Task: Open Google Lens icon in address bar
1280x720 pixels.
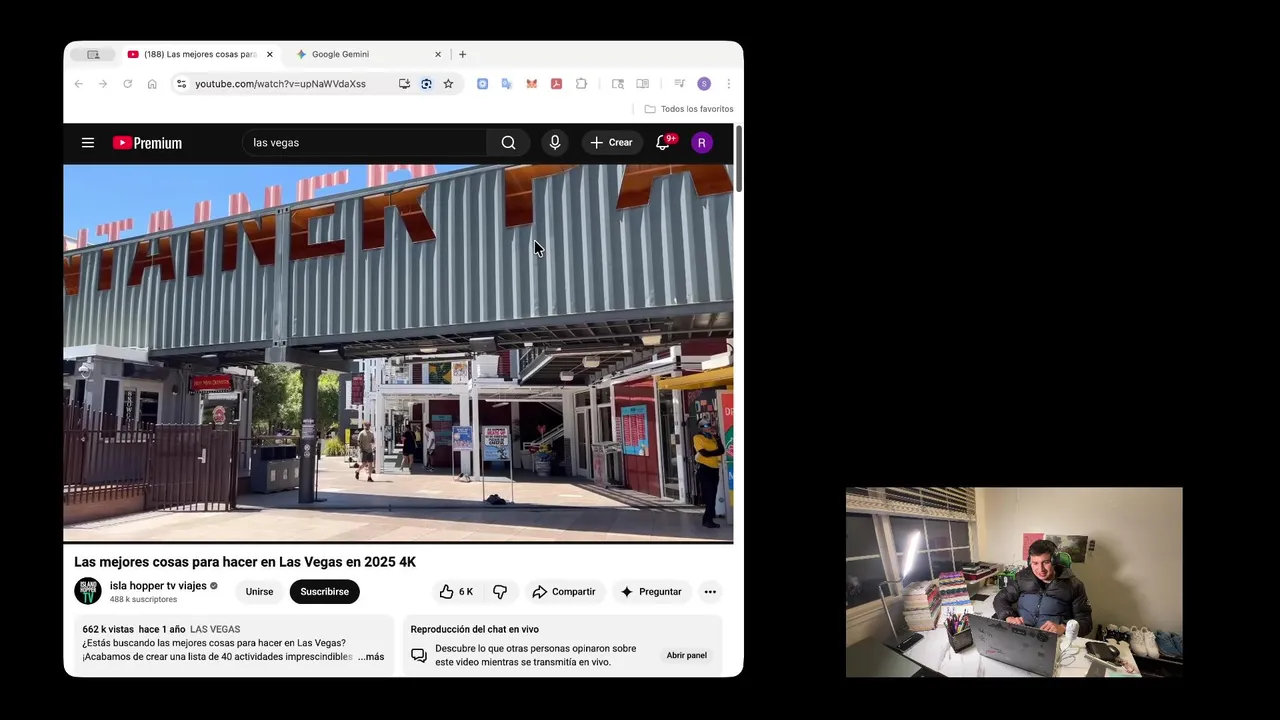Action: [x=426, y=84]
